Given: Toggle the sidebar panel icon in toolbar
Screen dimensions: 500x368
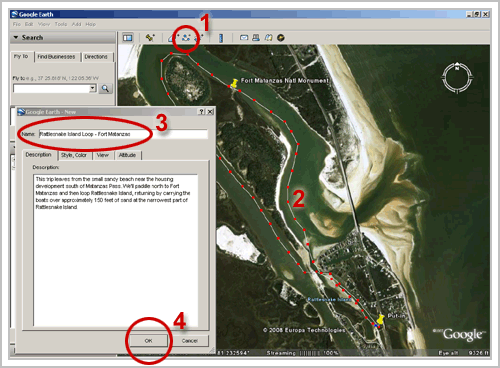Looking at the screenshot, I should tap(128, 38).
